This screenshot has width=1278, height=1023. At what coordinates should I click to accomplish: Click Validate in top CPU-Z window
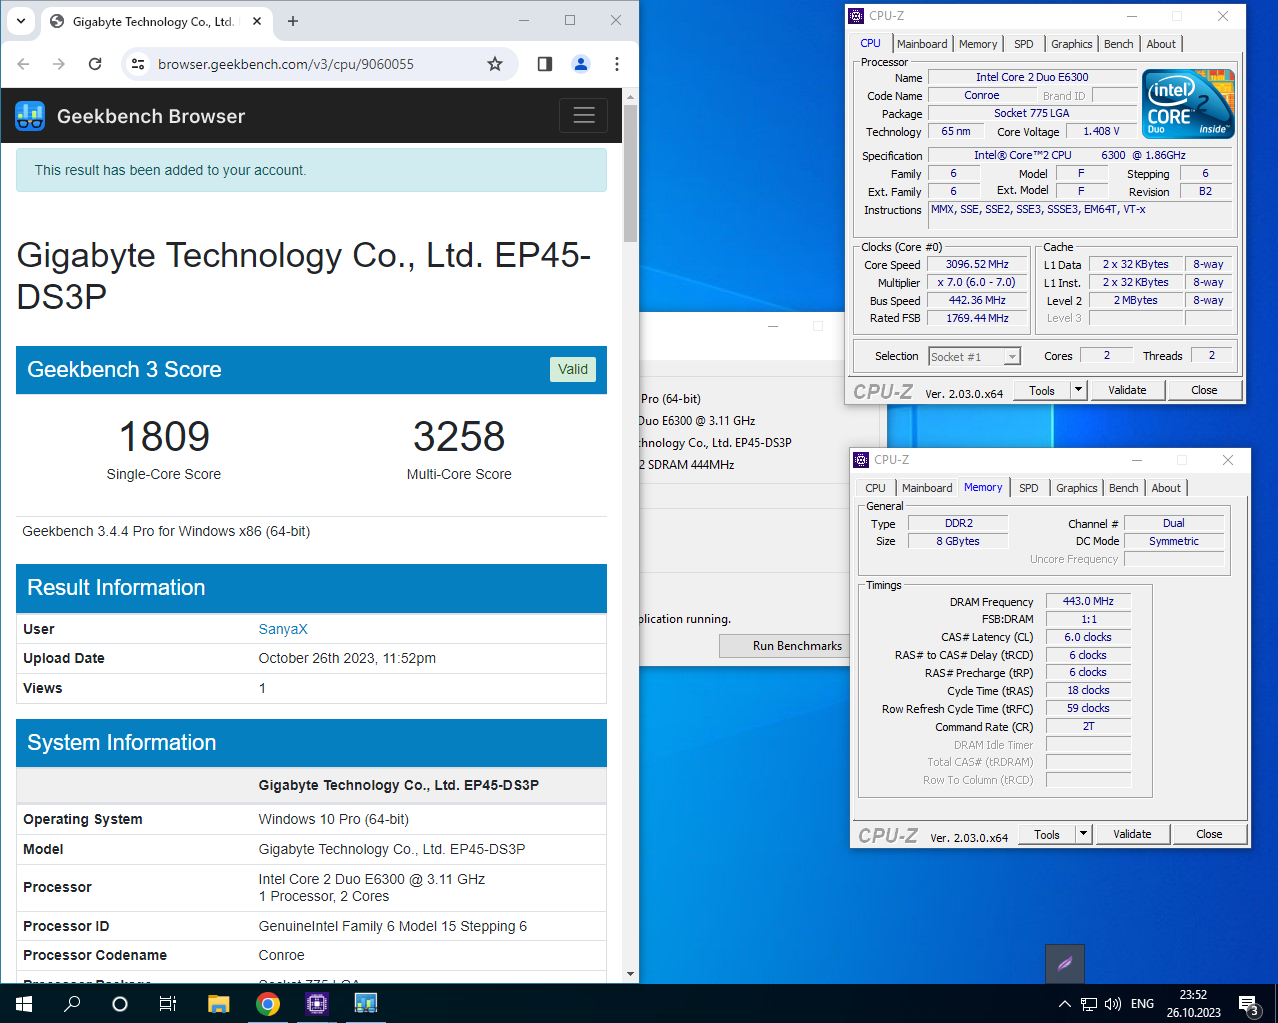click(1127, 391)
